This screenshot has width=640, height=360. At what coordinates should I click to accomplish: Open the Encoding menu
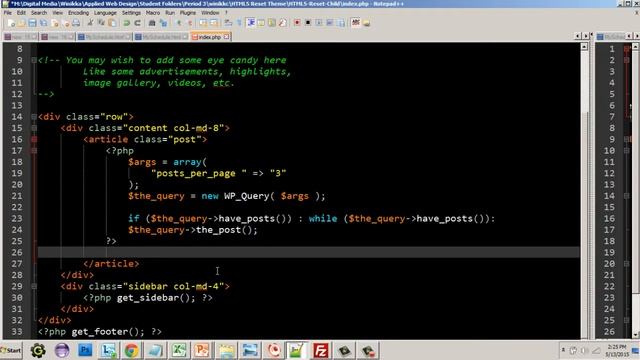[78, 13]
